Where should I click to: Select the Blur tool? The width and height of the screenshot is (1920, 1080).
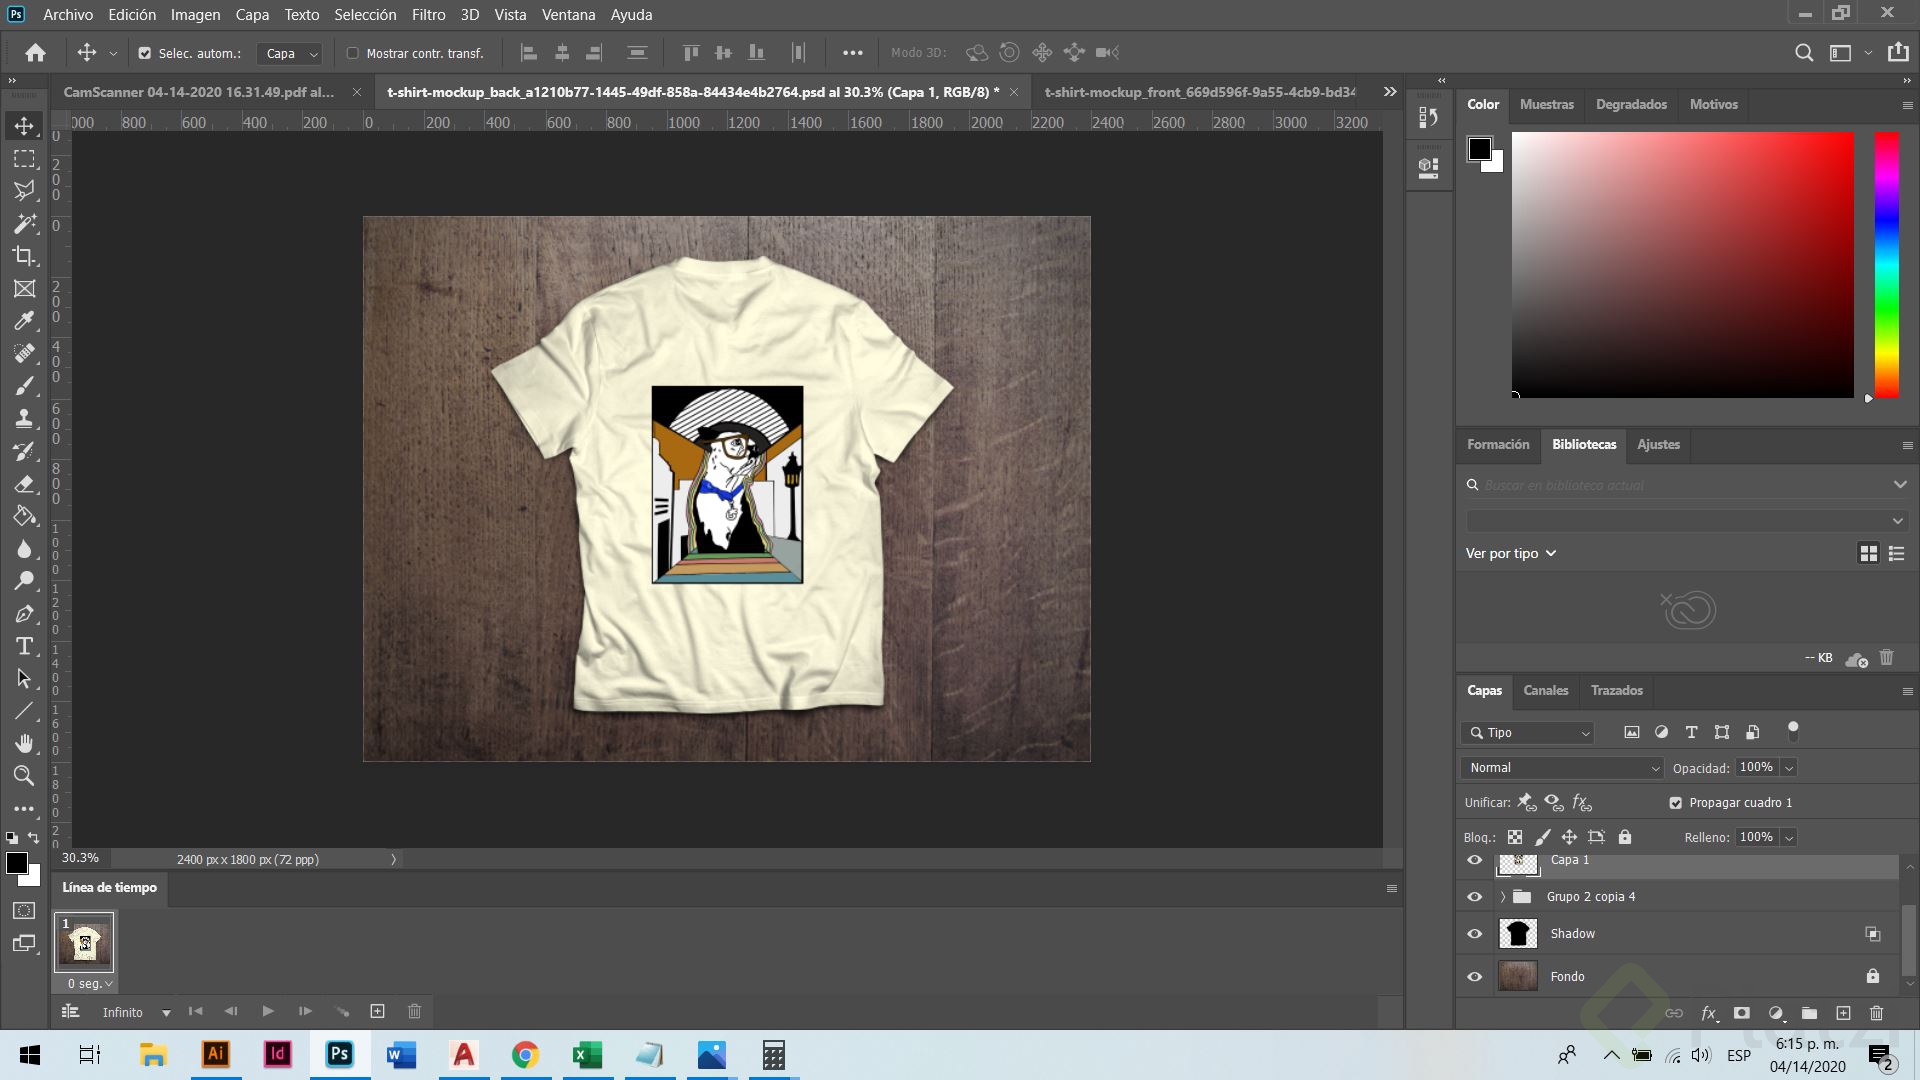(24, 549)
